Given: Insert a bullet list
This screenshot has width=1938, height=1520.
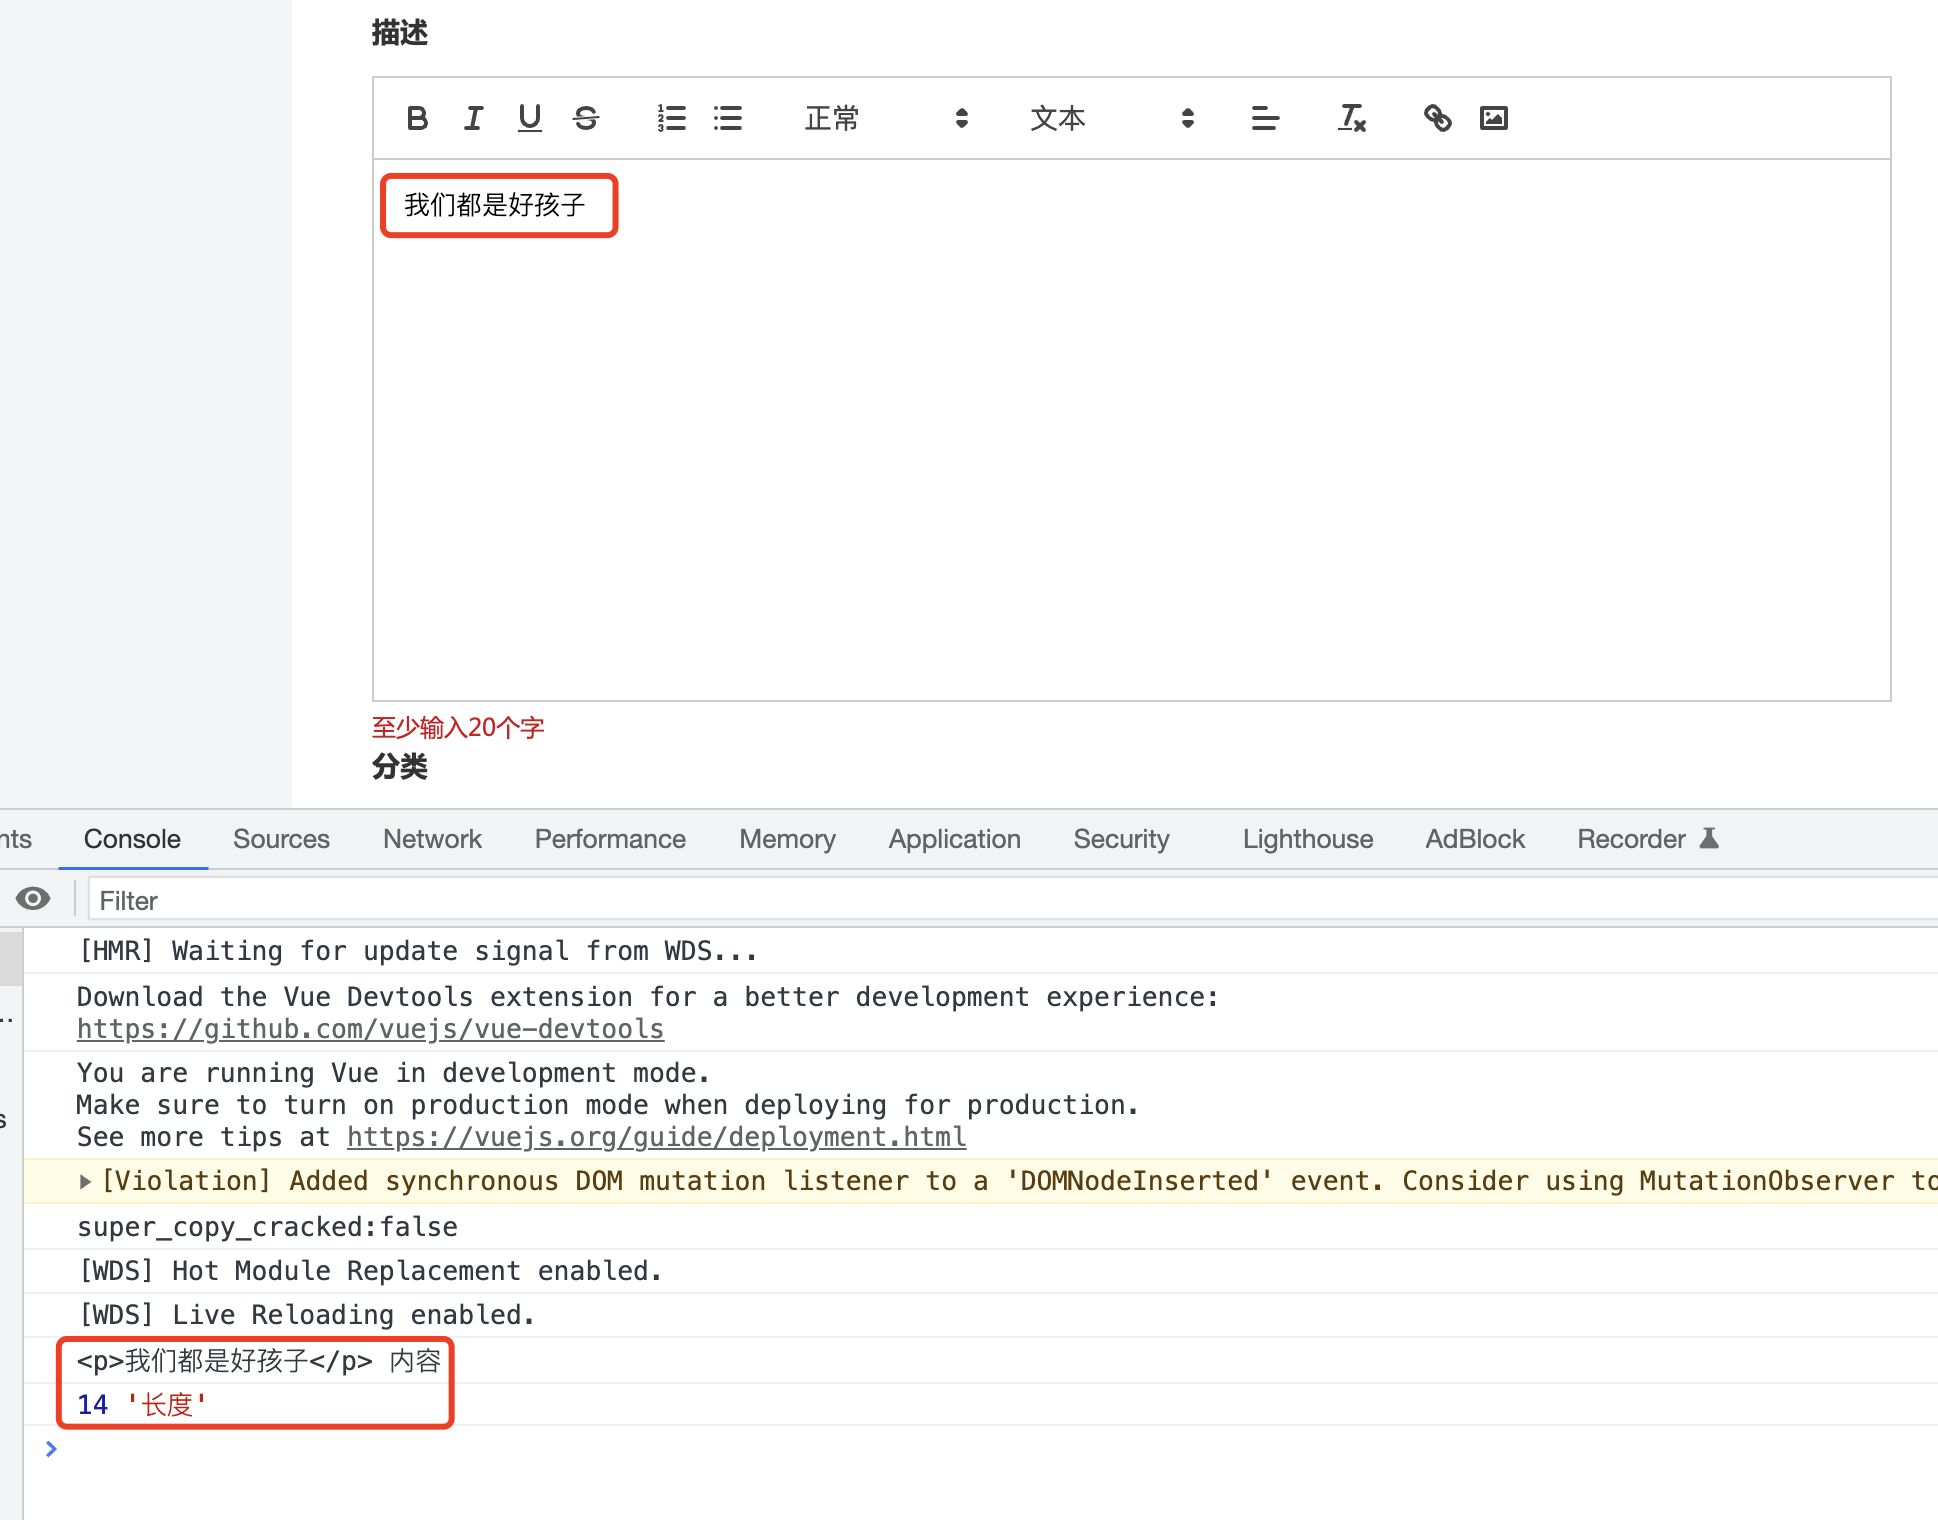Looking at the screenshot, I should click(x=728, y=119).
